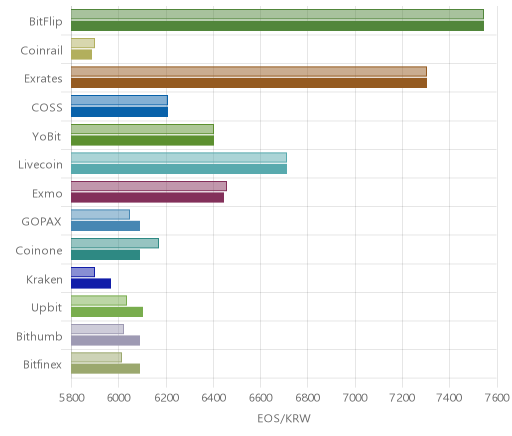Click the Bithumb purple-gray lower bar
Screen dimensions: 512x436
(x=105, y=341)
